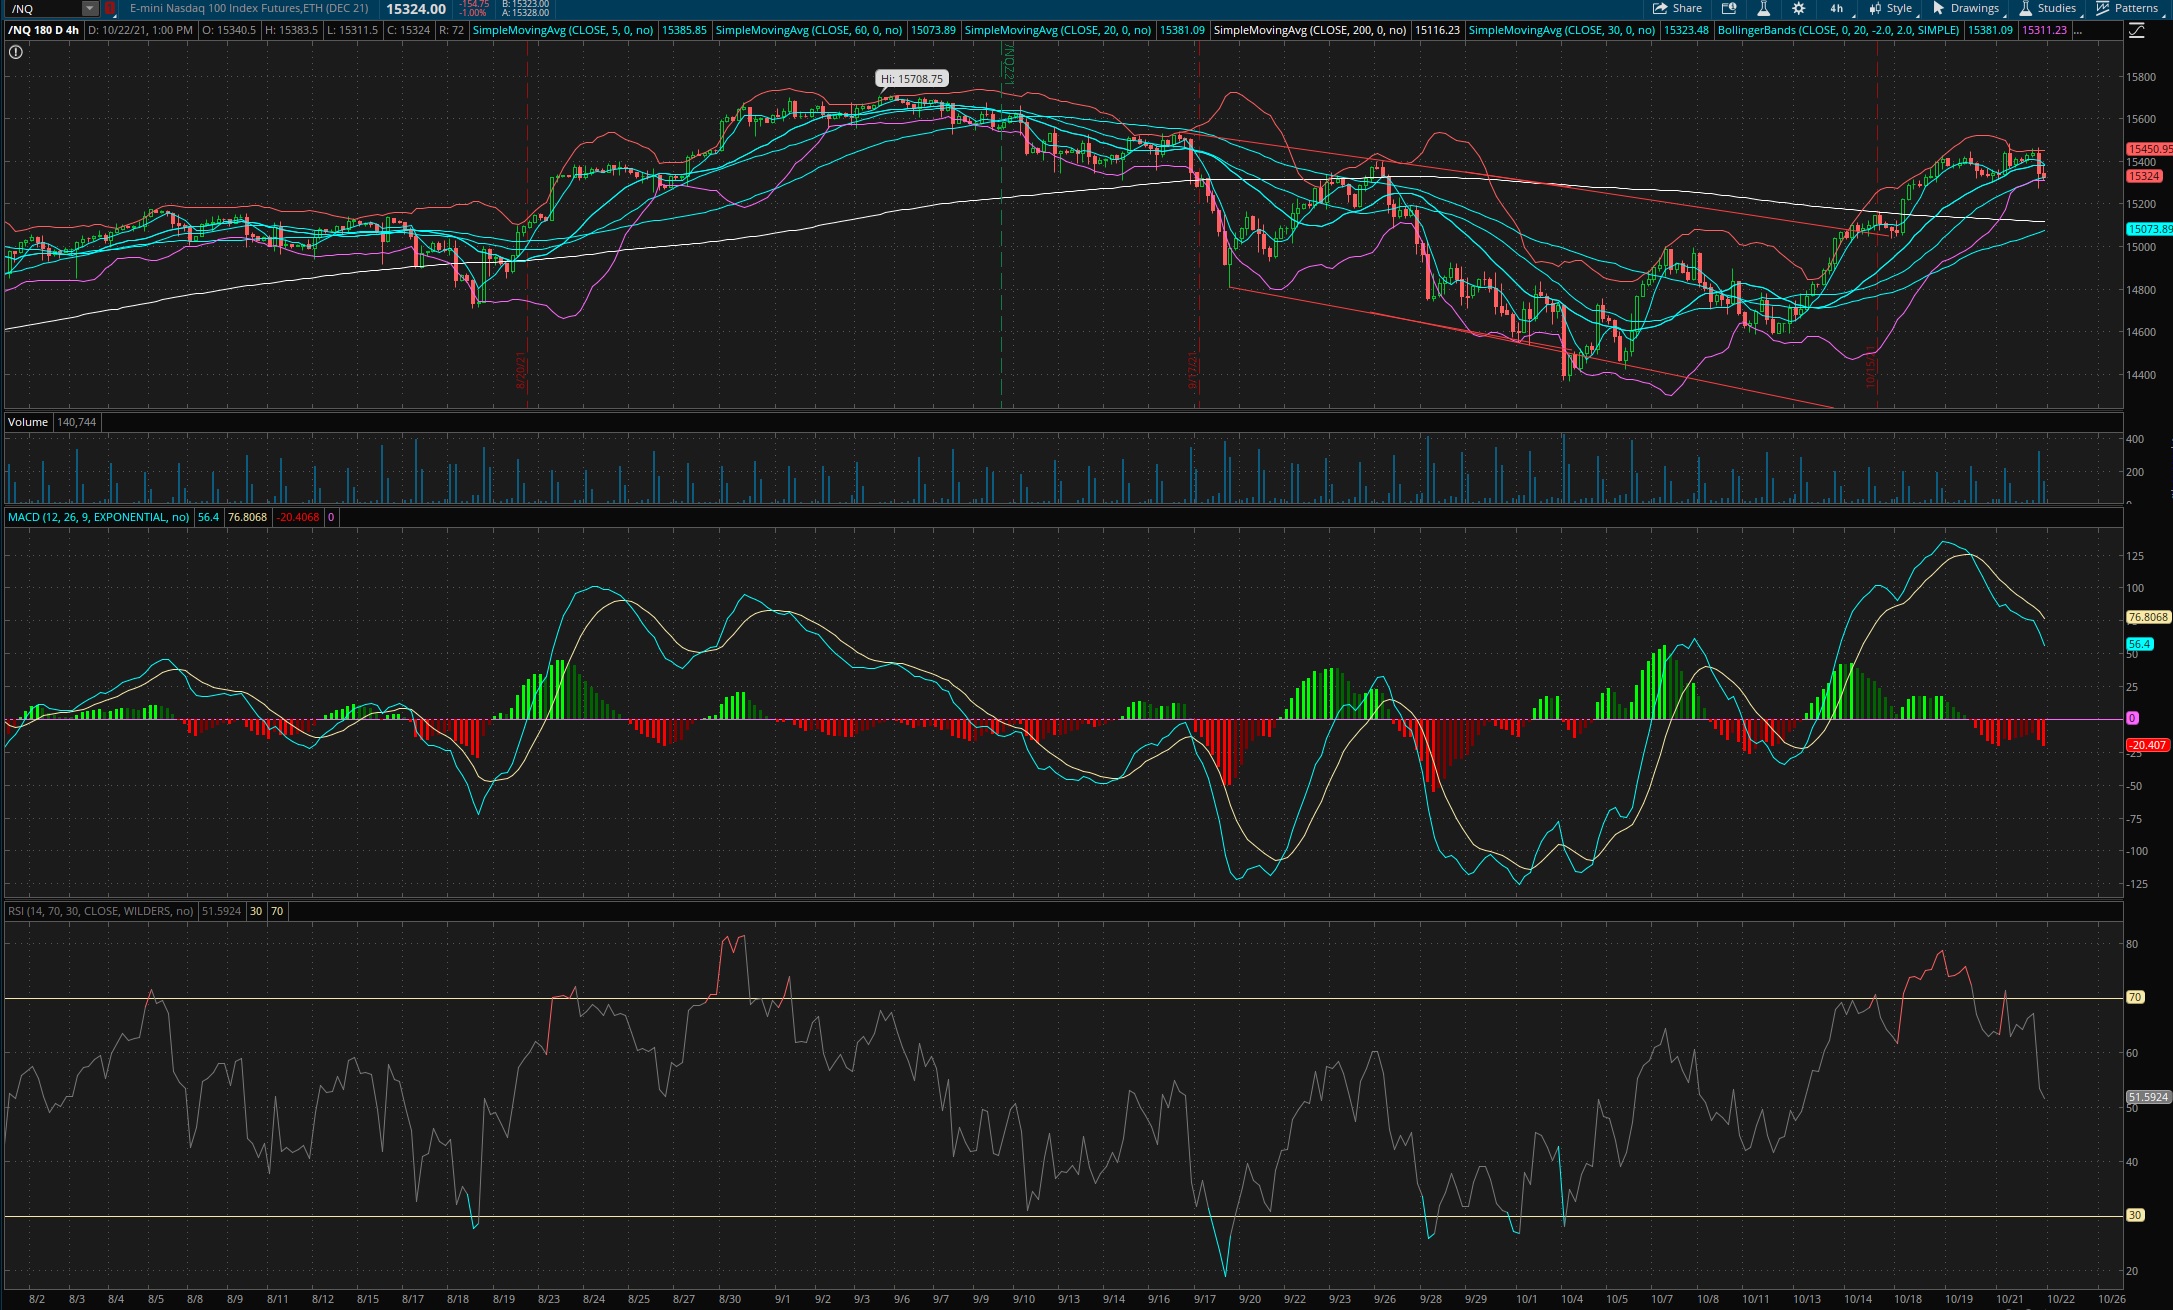Click the RSI study header label

coord(100,911)
